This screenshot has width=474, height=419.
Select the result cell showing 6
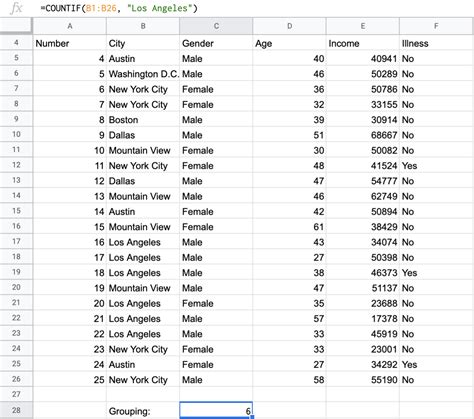pos(216,411)
